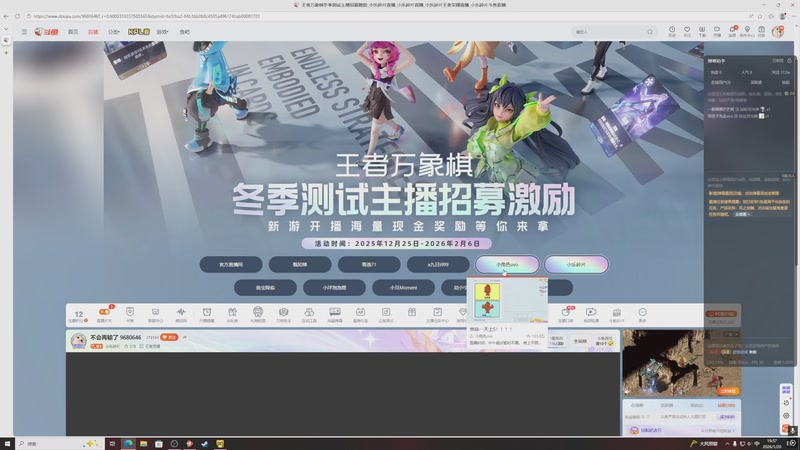This screenshot has height=450, width=800.
Task: Go to the 首页 nav item
Action: pos(73,32)
